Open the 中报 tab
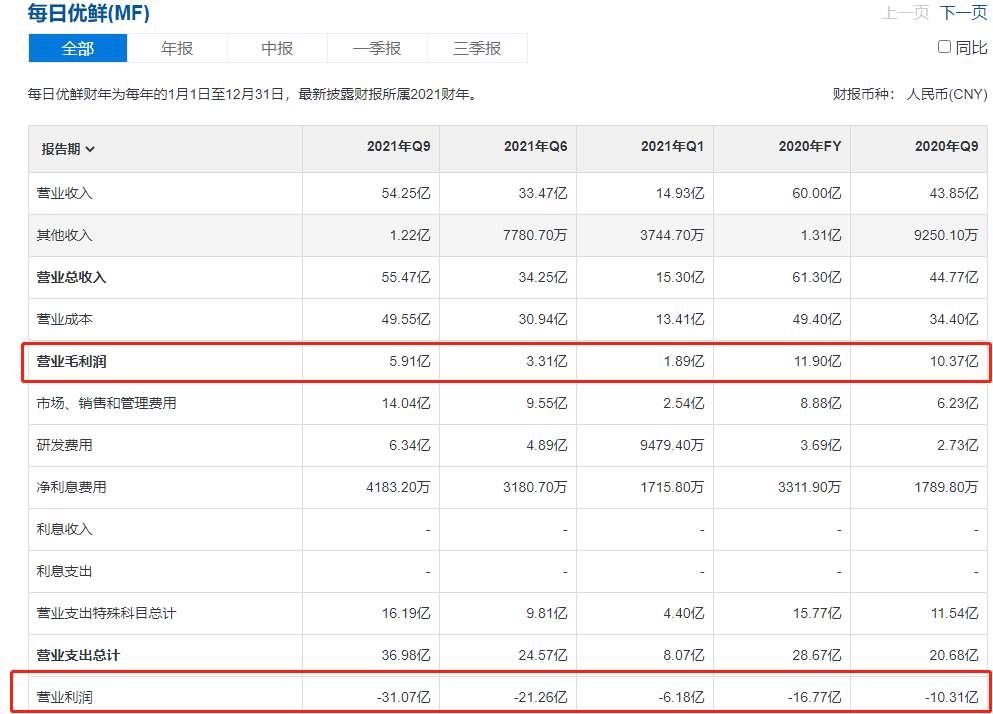Screen dimensions: 993x714 coord(277,48)
